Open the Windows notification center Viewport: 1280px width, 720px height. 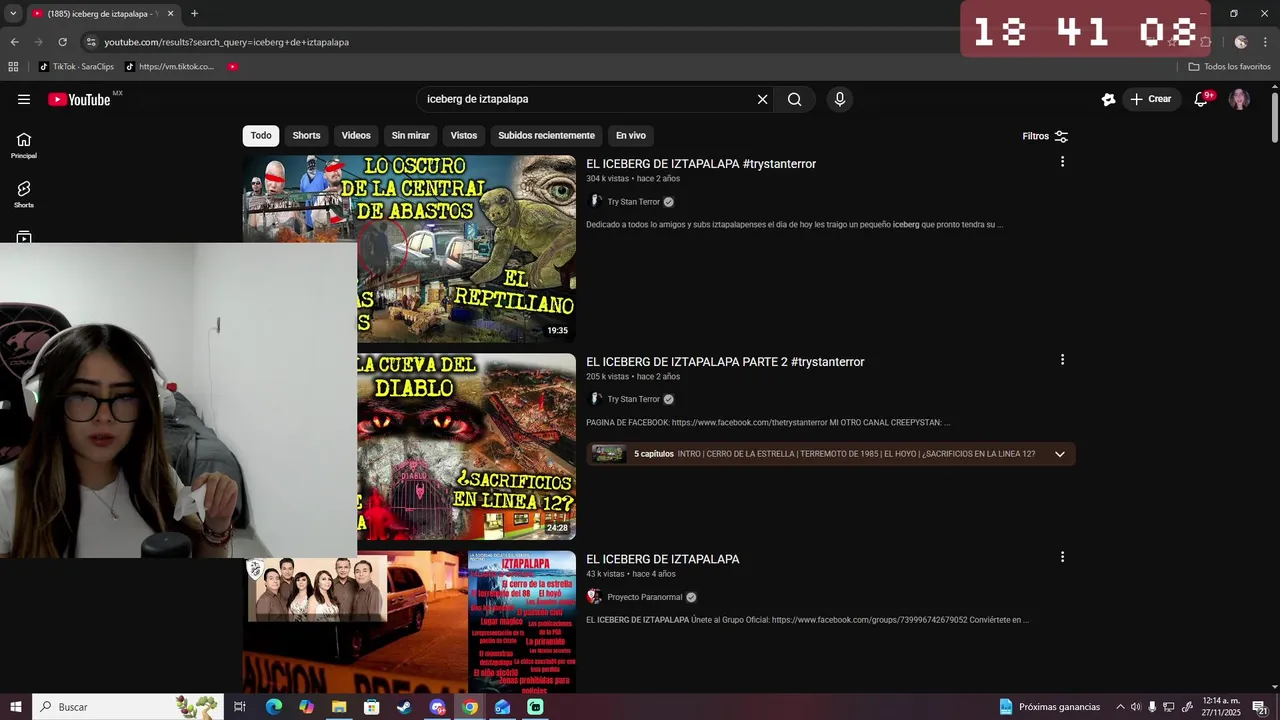[x=1260, y=707]
